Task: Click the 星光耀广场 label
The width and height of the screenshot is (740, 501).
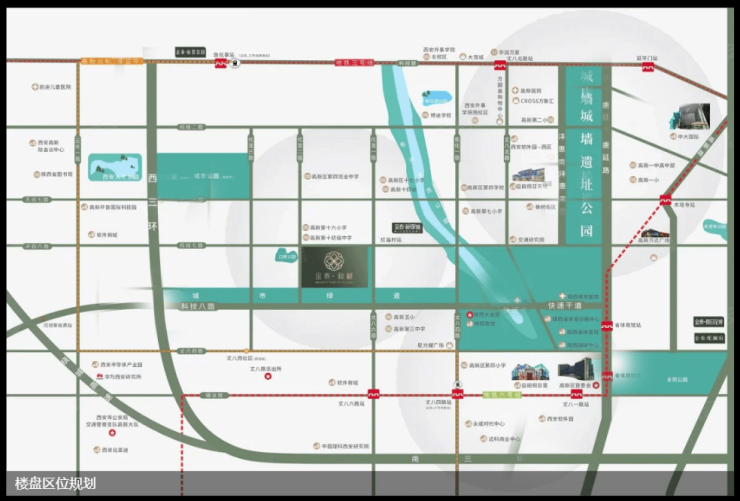Action: point(430,345)
